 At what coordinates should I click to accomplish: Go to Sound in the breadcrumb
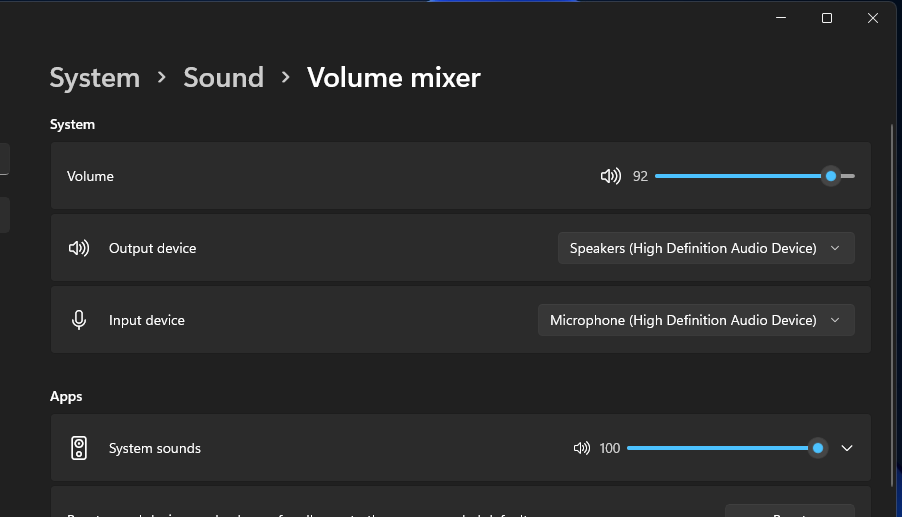pos(223,78)
